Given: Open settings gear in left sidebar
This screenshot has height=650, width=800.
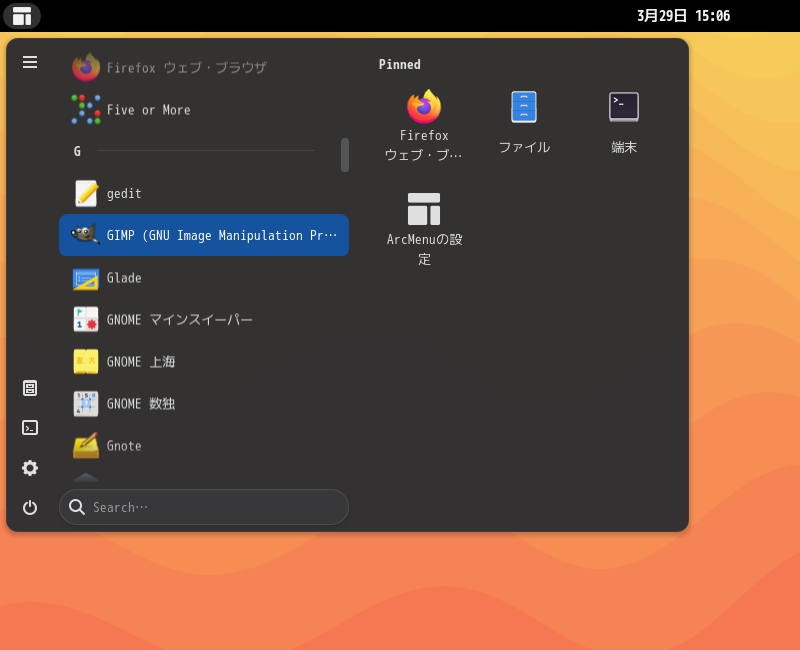Looking at the screenshot, I should (x=30, y=468).
